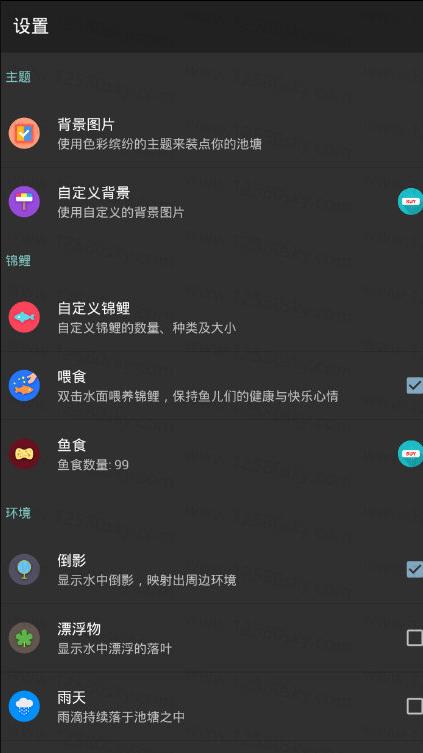The image size is (423, 753).
Task: Tap the red fish 自定义锦鲤 icon
Action: (24, 317)
